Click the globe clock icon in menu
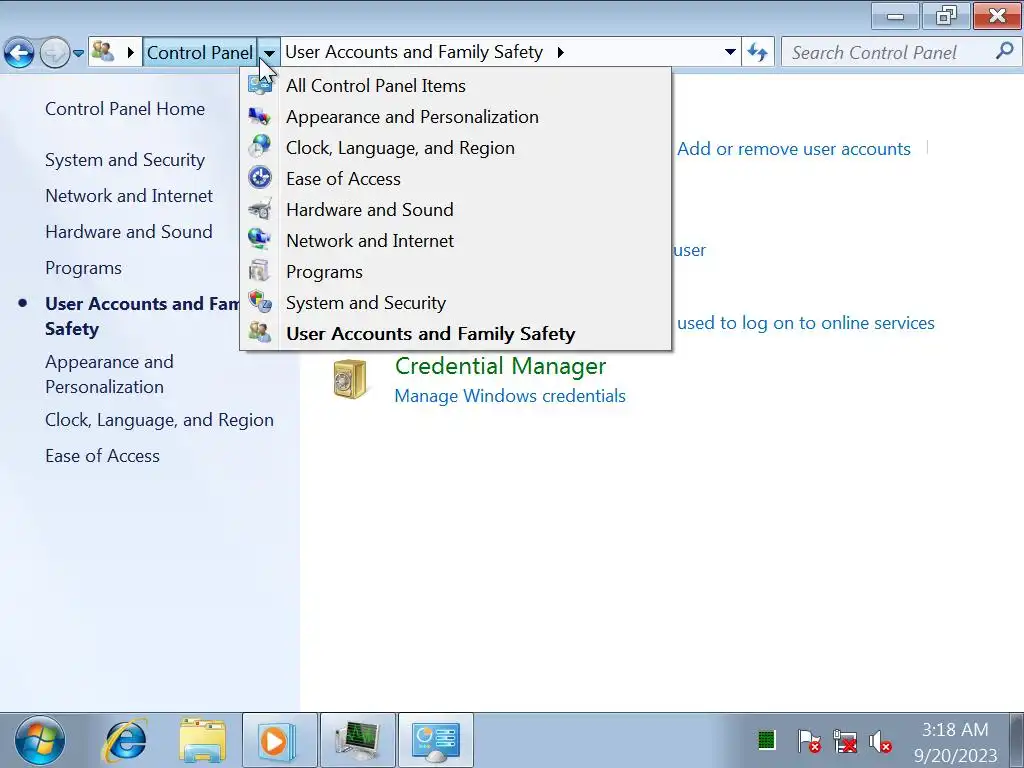 260,146
